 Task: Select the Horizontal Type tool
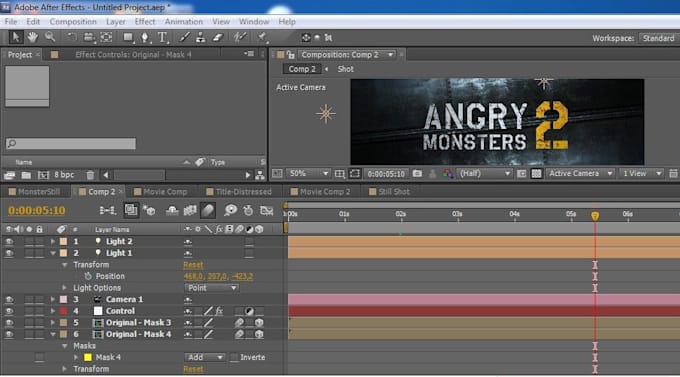point(162,38)
